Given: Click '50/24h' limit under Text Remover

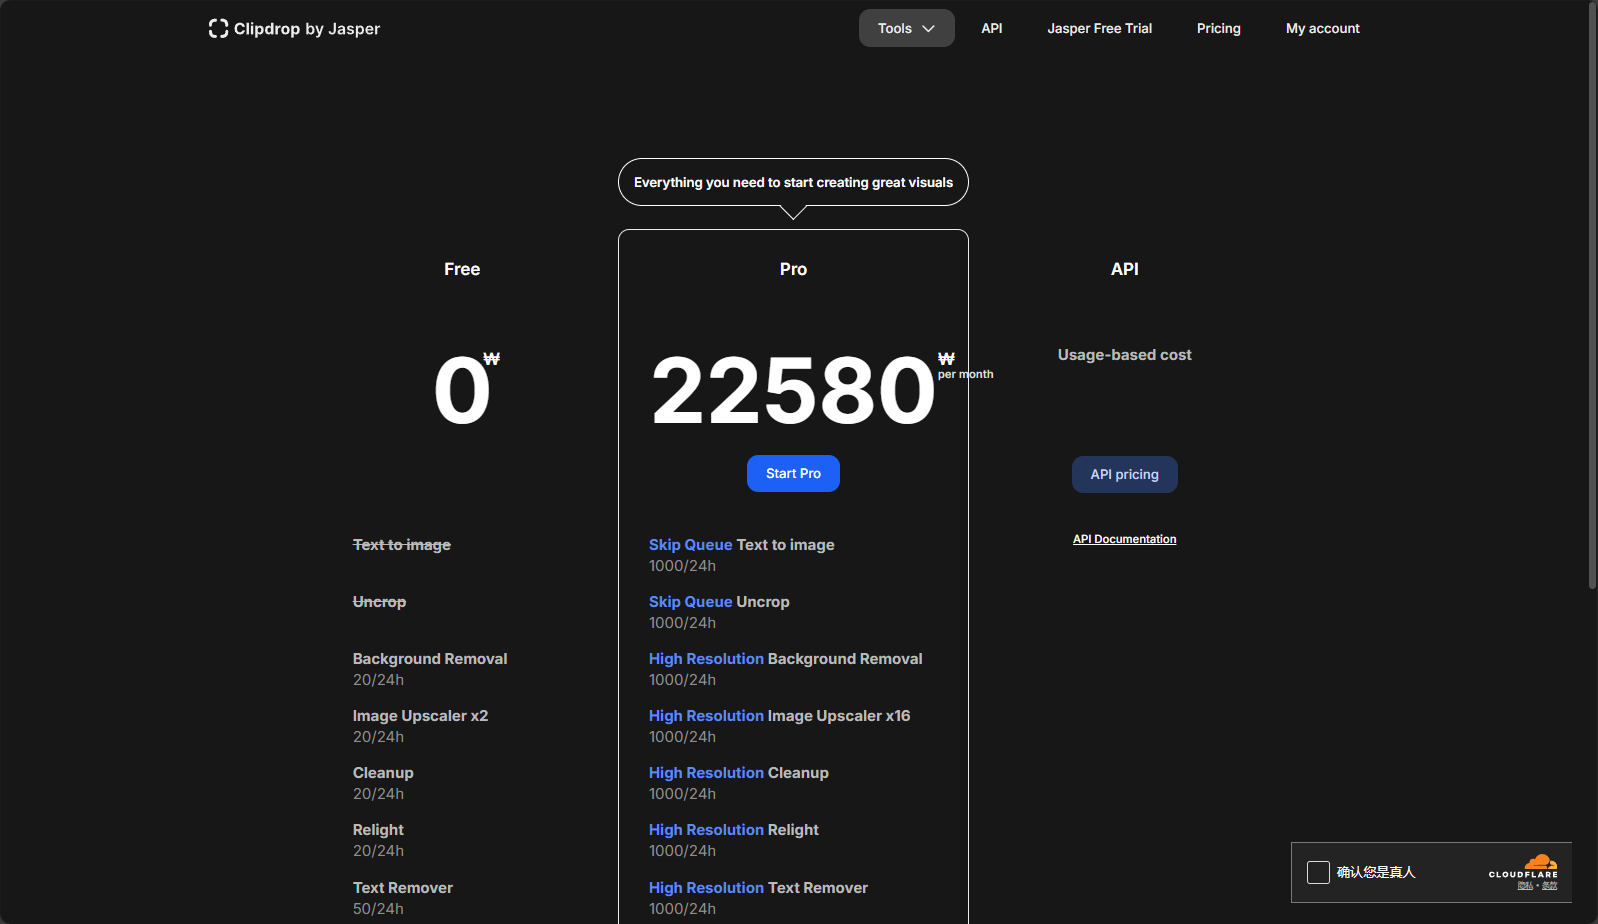Looking at the screenshot, I should click(x=379, y=909).
